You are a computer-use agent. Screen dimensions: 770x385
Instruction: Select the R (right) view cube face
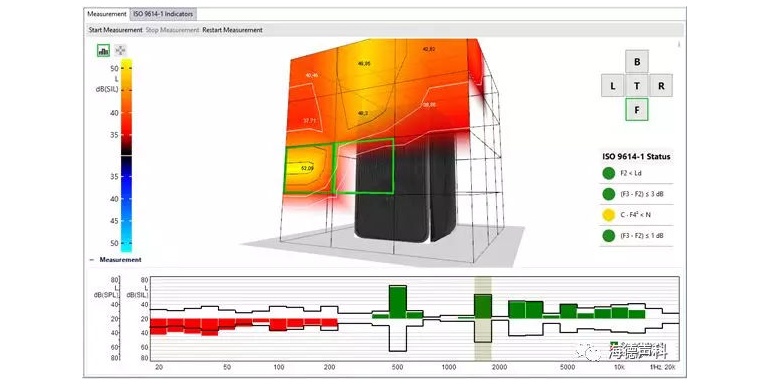pyautogui.click(x=661, y=86)
